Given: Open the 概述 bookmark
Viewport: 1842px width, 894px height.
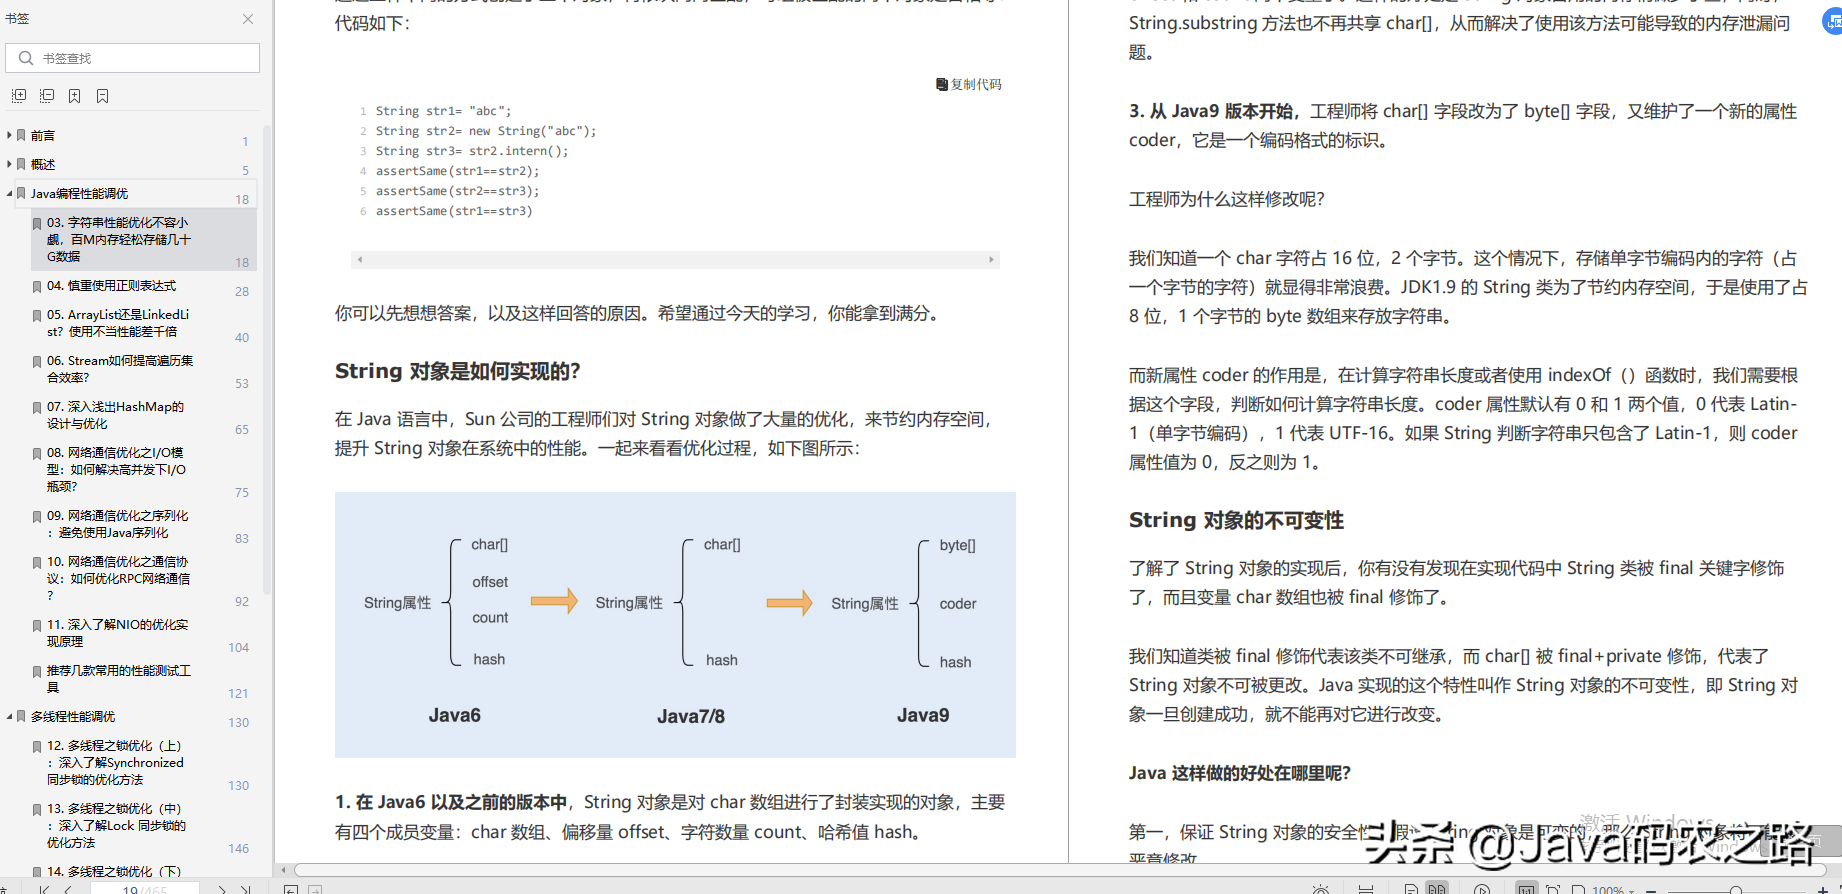Looking at the screenshot, I should tap(43, 164).
